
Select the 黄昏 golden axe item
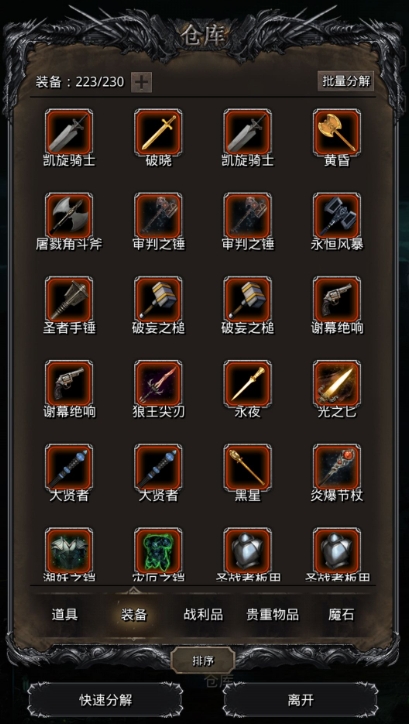pos(337,133)
